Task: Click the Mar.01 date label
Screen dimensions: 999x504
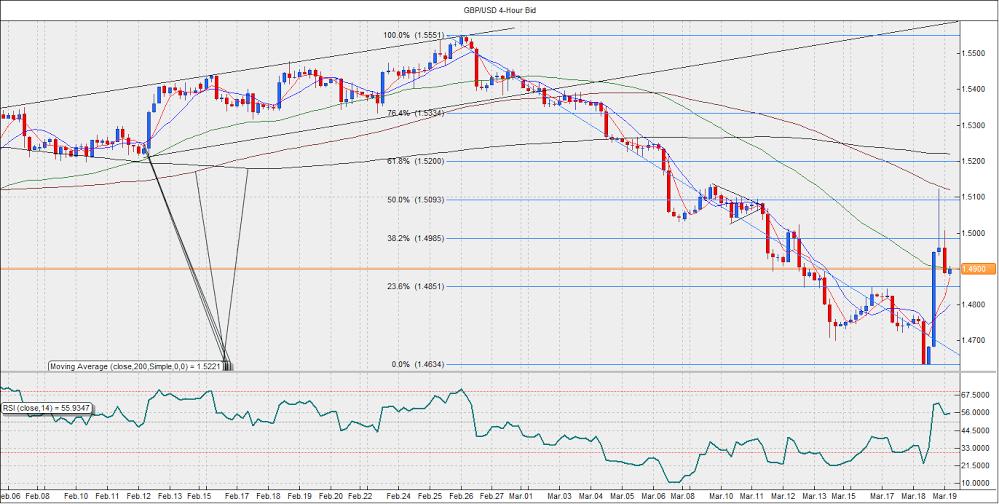Action: pyautogui.click(x=522, y=495)
